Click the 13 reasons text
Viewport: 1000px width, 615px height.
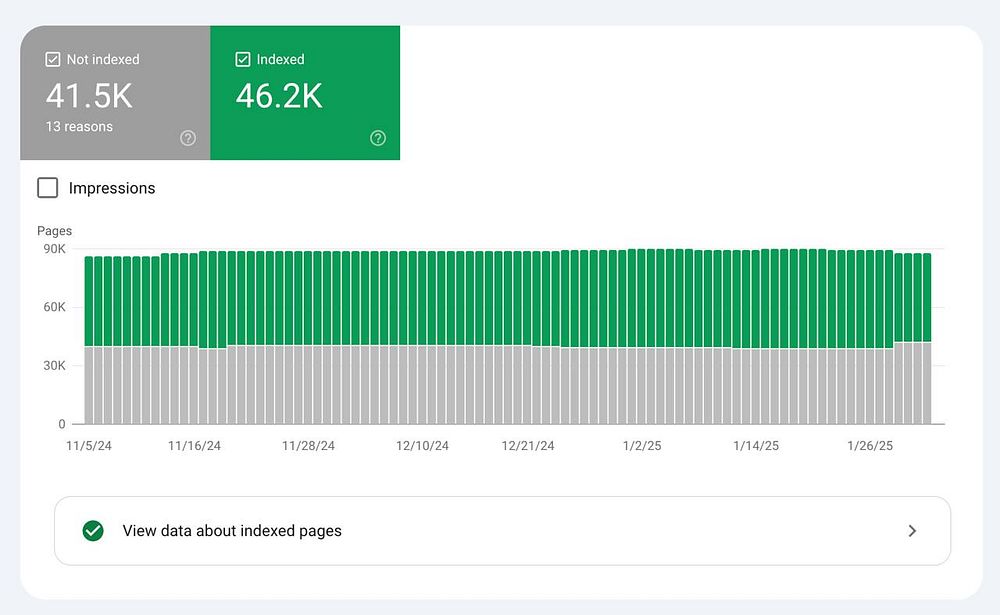tap(79, 127)
